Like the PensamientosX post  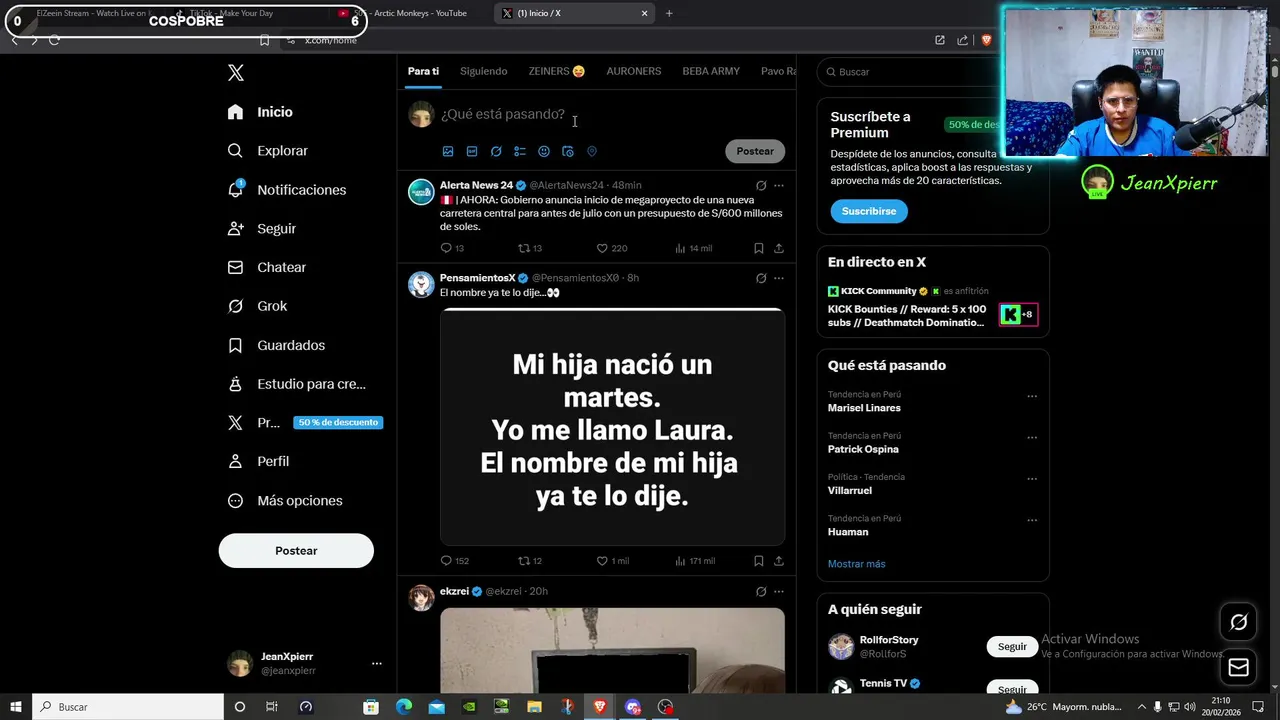(x=613, y=561)
